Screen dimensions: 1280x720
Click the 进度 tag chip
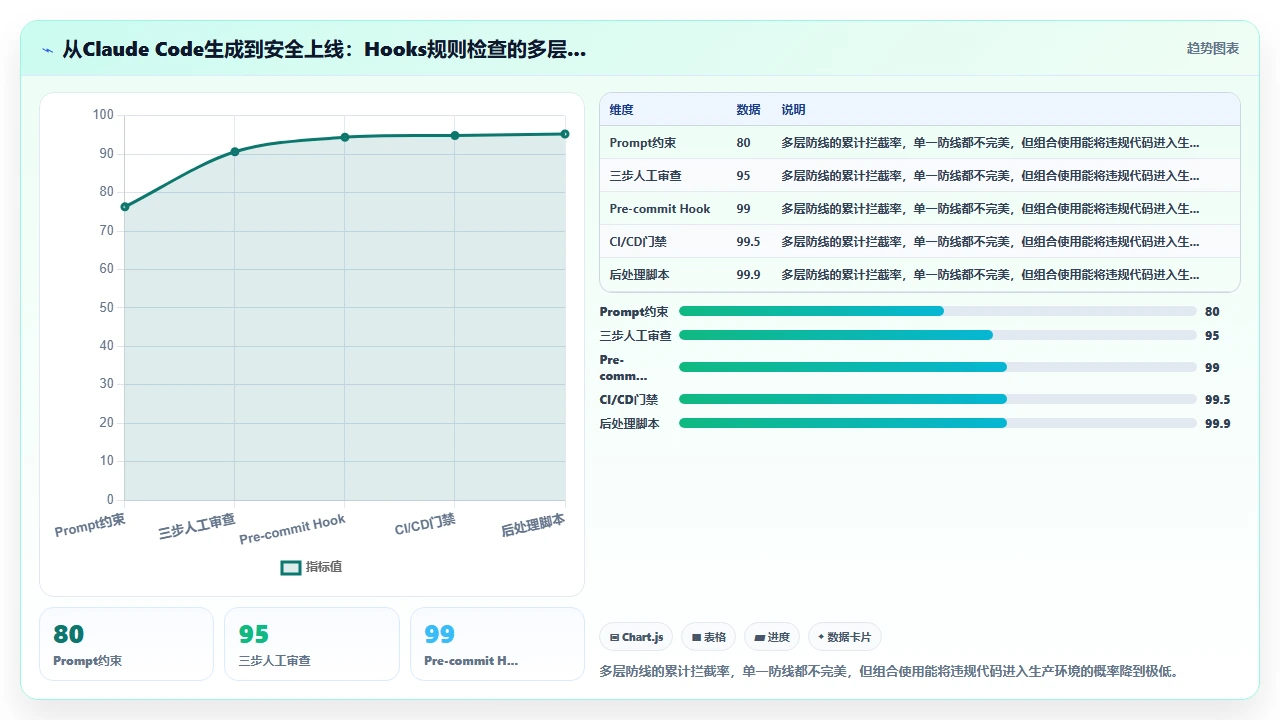(x=772, y=637)
